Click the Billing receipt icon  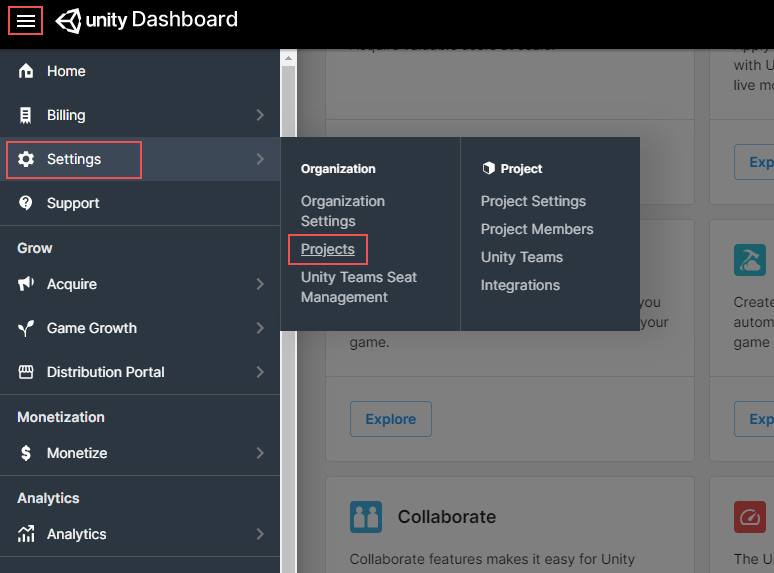[26, 115]
